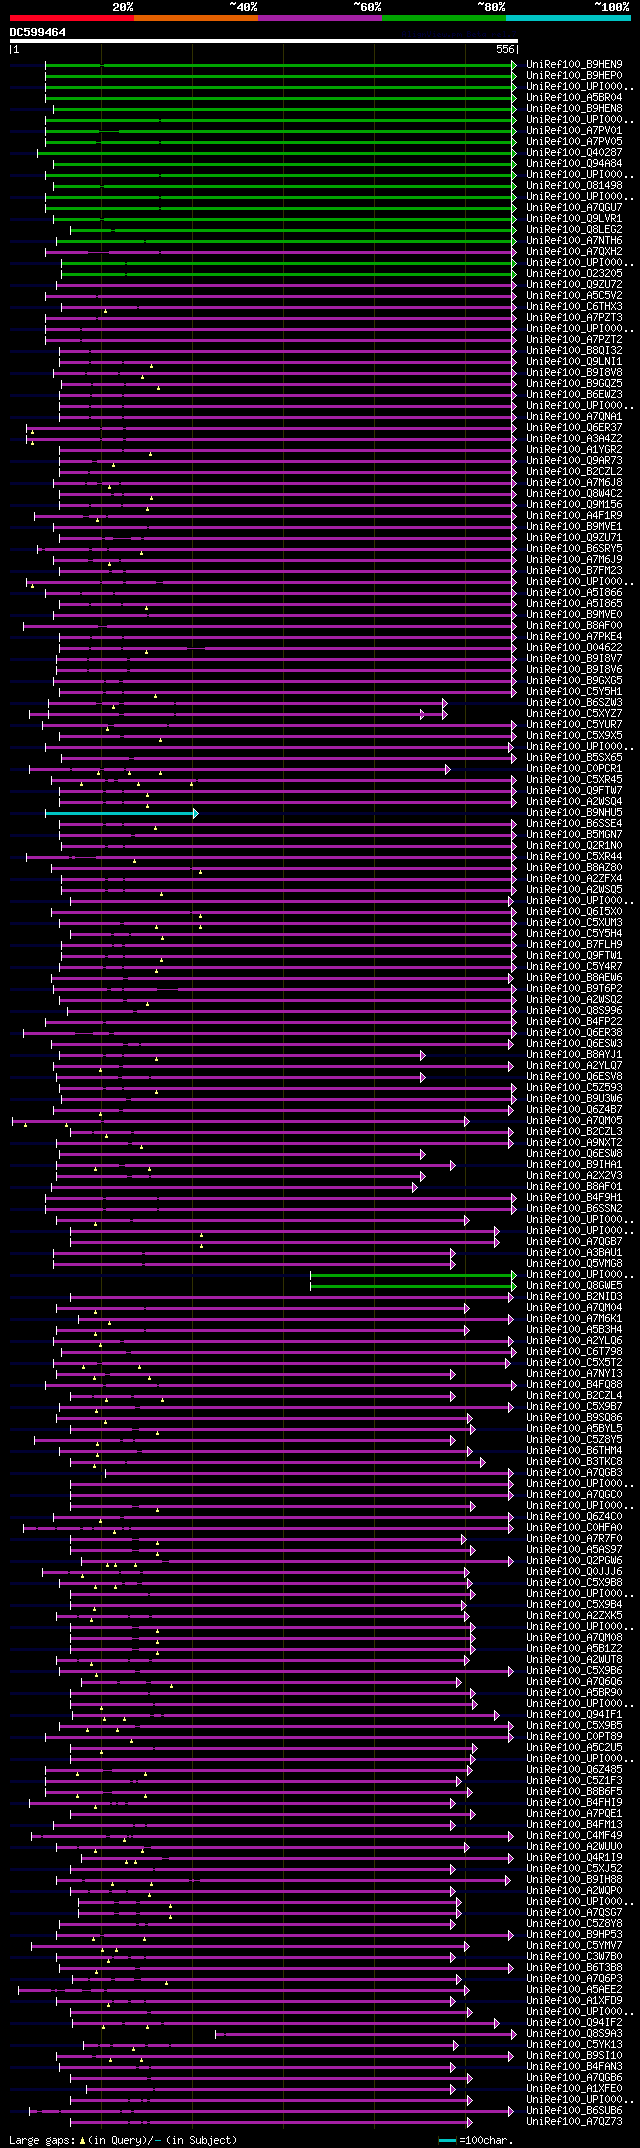The image size is (640, 2148).
Task: Open hit UniRef100_B9HEP0
Action: (574, 76)
